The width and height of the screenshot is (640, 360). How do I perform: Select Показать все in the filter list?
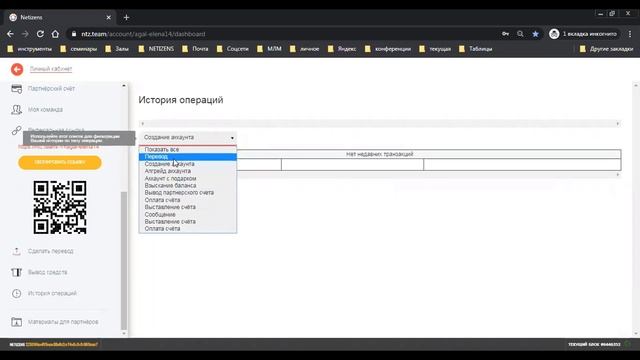(188, 149)
